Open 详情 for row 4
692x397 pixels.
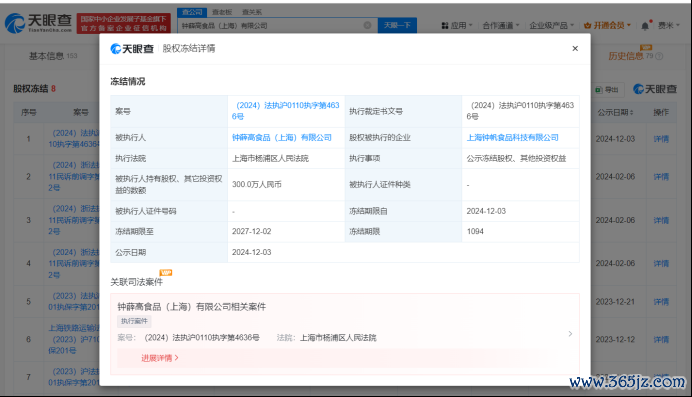(x=661, y=263)
